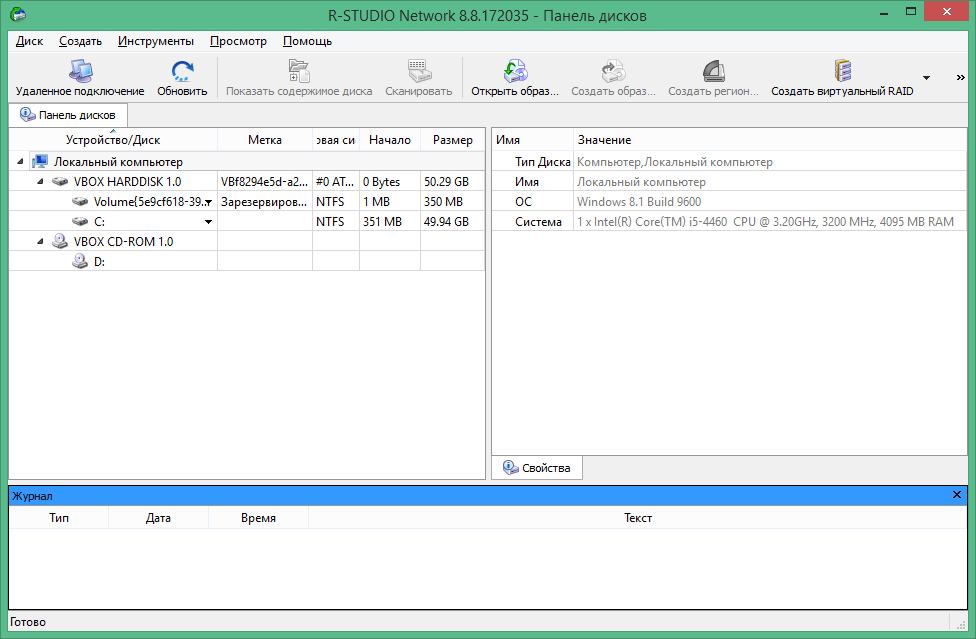Sort by Начало column header
This screenshot has width=976, height=639.
390,140
